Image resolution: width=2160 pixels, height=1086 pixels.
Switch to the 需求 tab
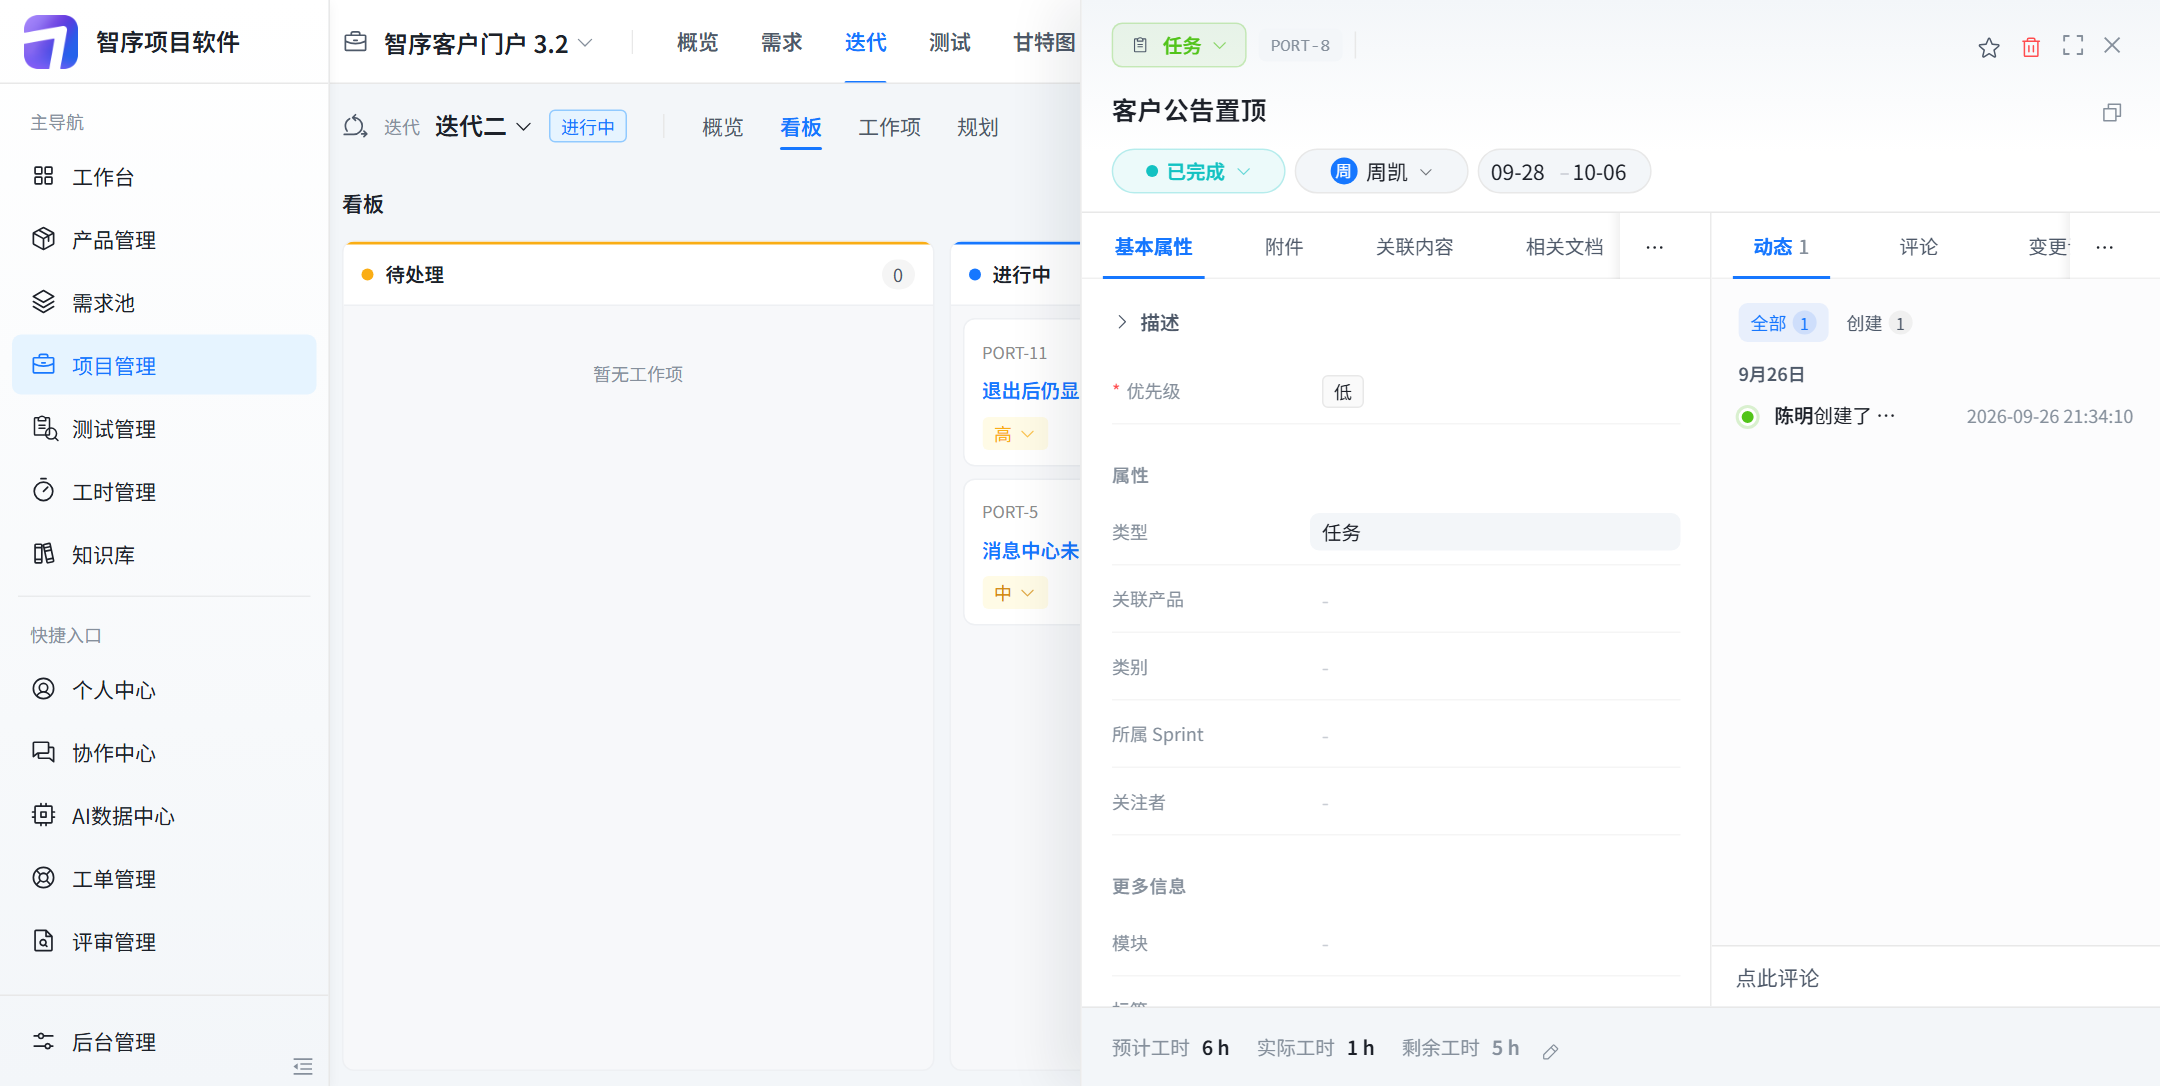[x=781, y=42]
